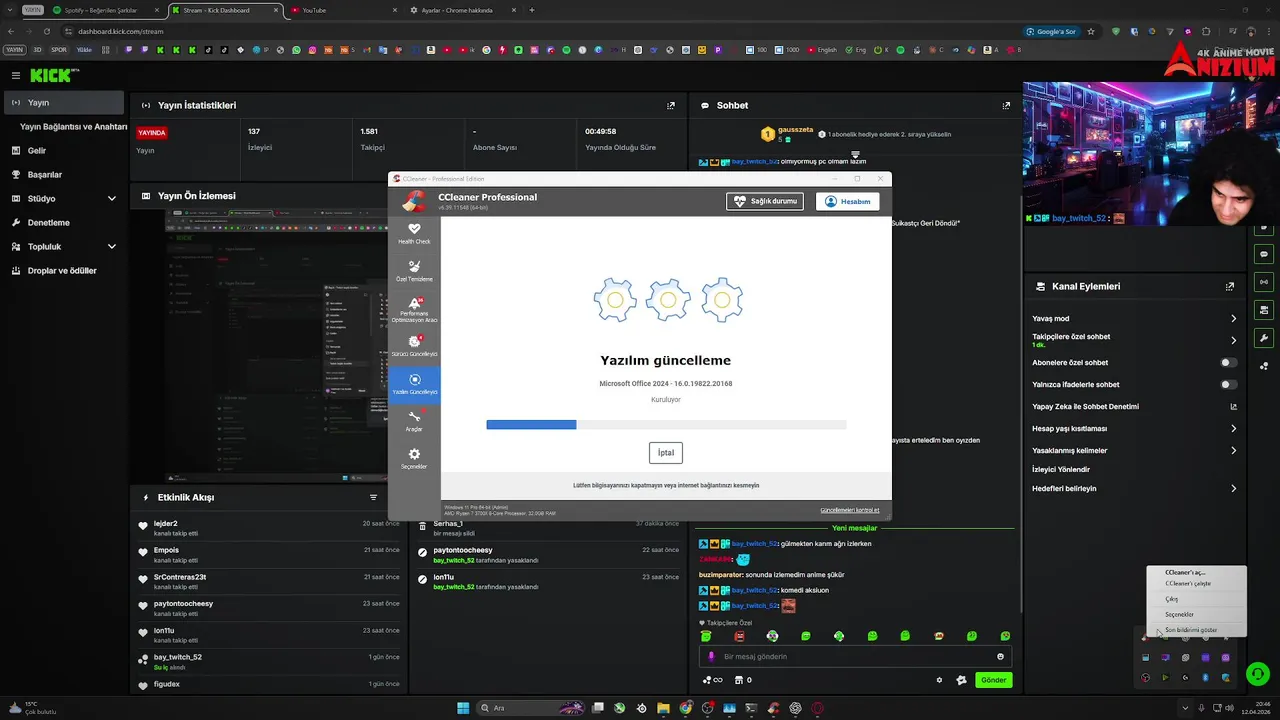1280x720 pixels.
Task: Open emoji picker in chat input
Action: coord(1000,657)
